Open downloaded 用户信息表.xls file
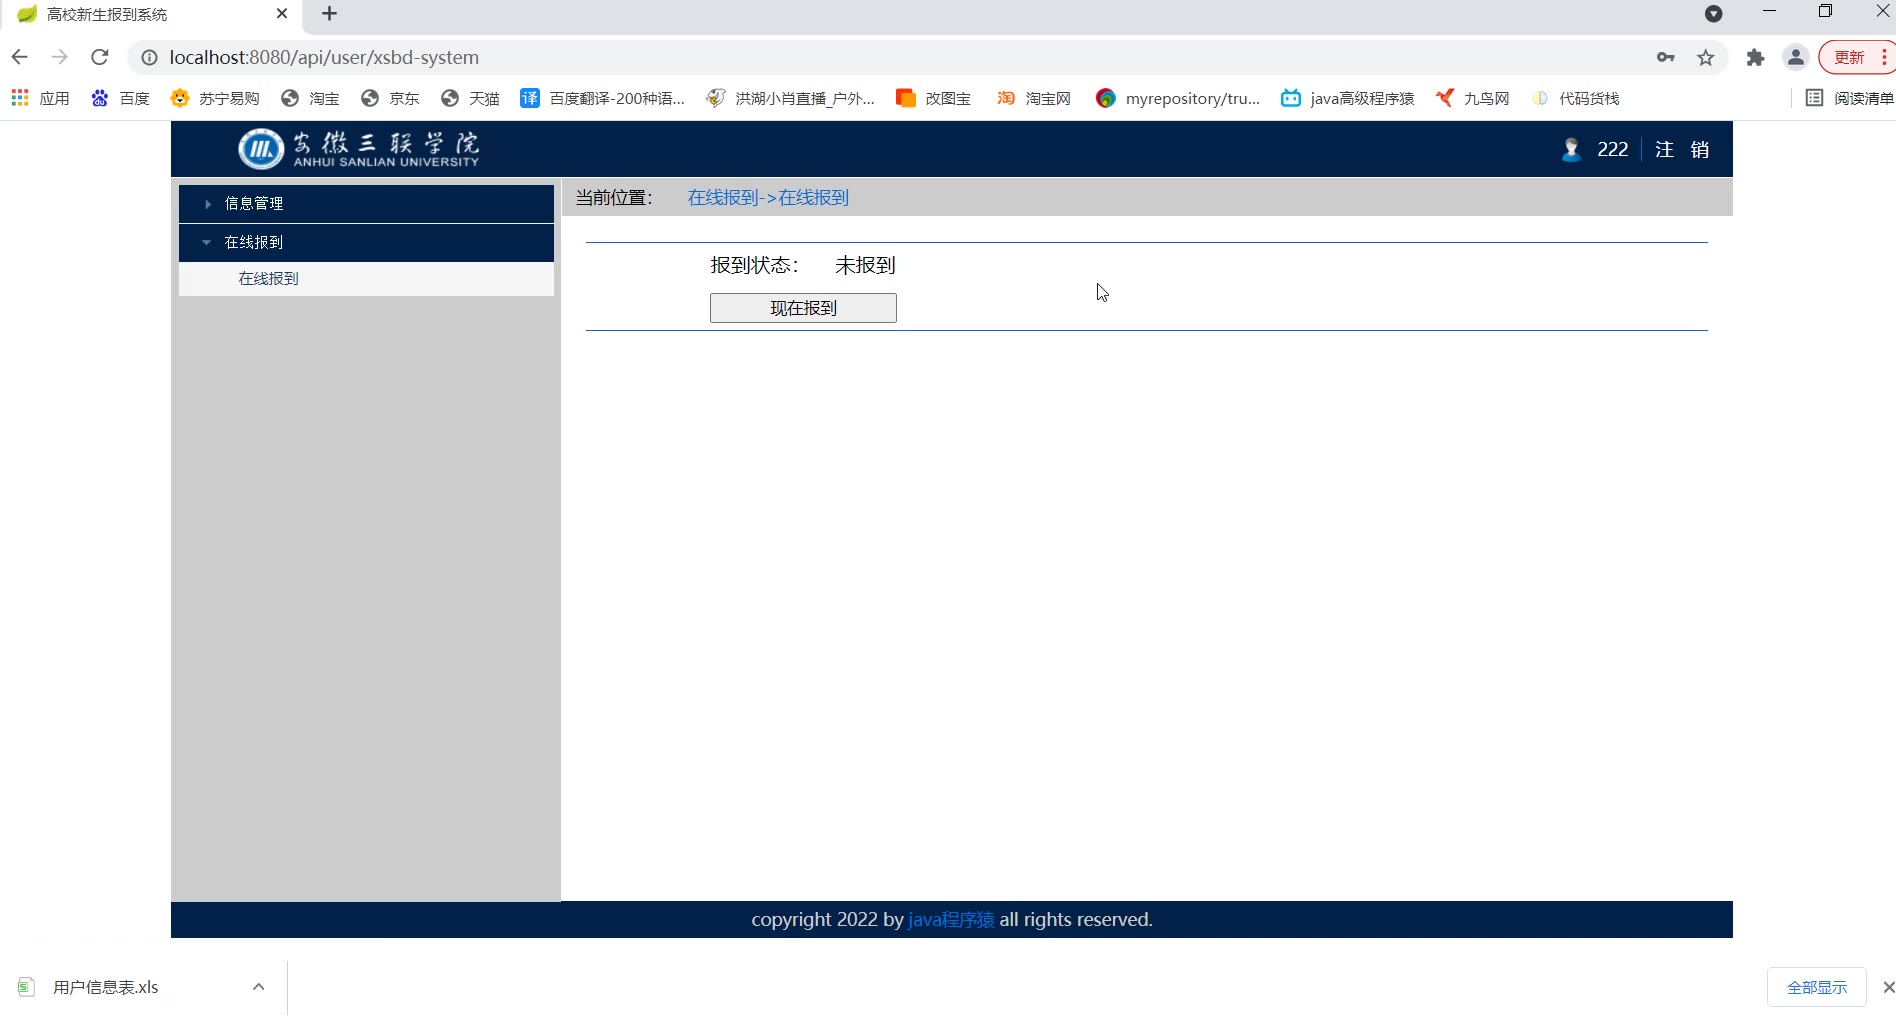This screenshot has width=1896, height=1016. coord(105,988)
